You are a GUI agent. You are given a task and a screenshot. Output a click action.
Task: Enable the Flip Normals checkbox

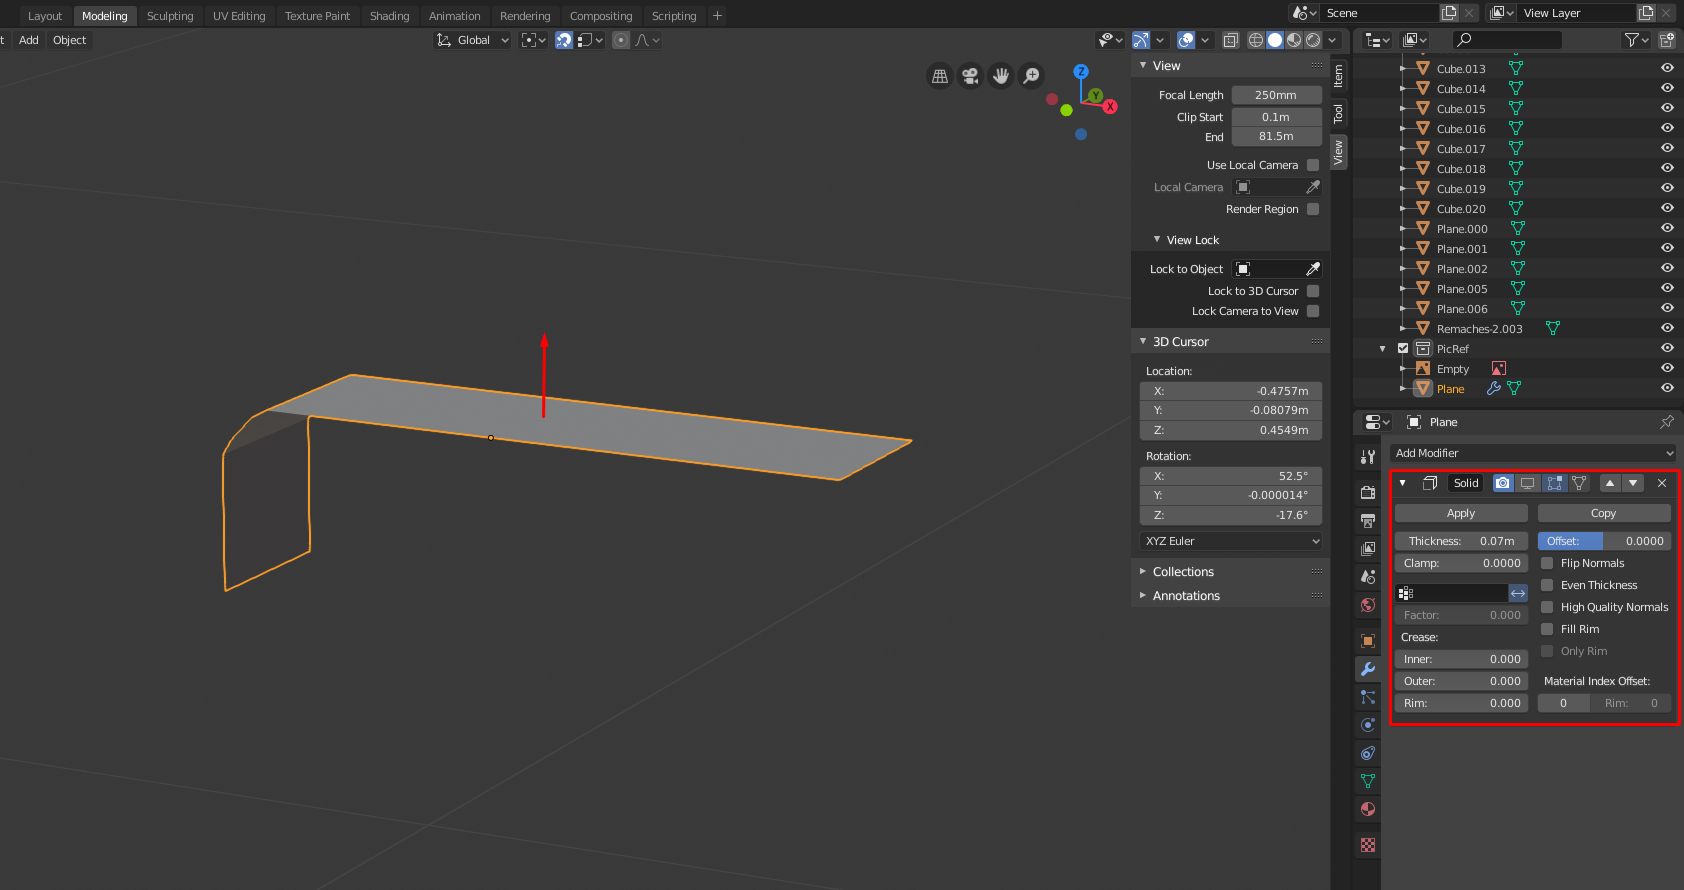[1547, 563]
